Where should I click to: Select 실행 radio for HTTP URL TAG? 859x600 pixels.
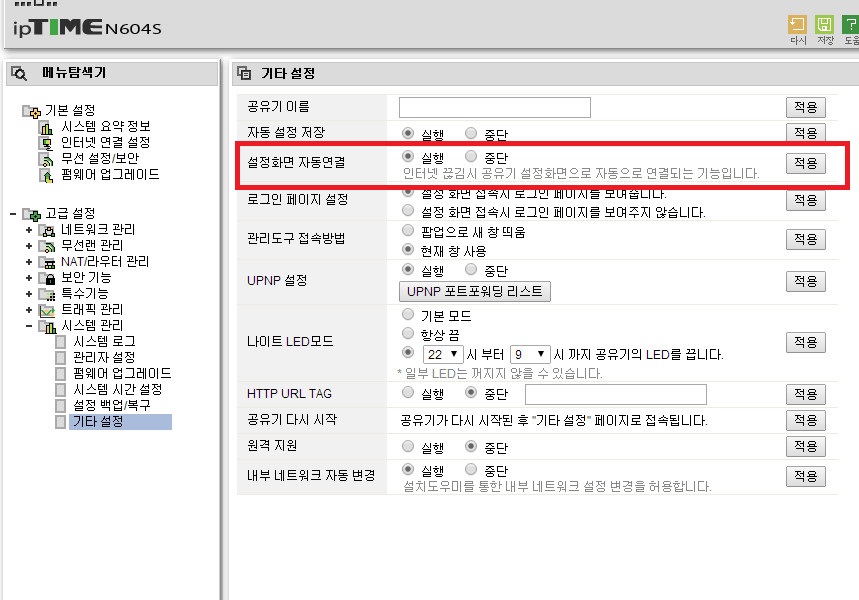pos(408,392)
